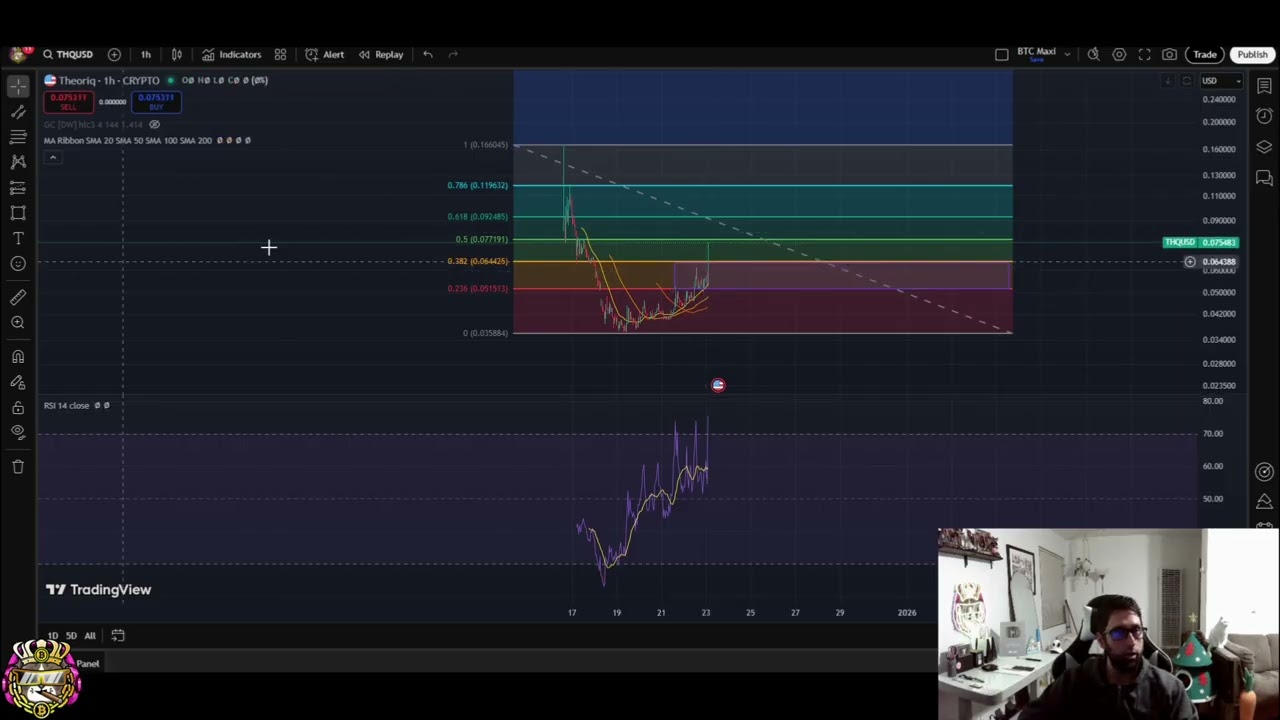Open the Indicators dialog
The width and height of the screenshot is (1280, 720).
[232, 54]
